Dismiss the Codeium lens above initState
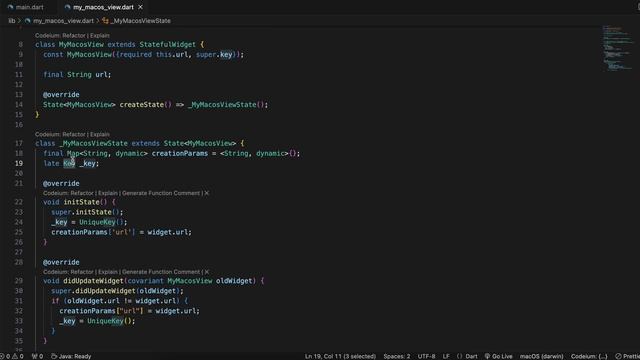Screen dimensions: 640x360 207,193
